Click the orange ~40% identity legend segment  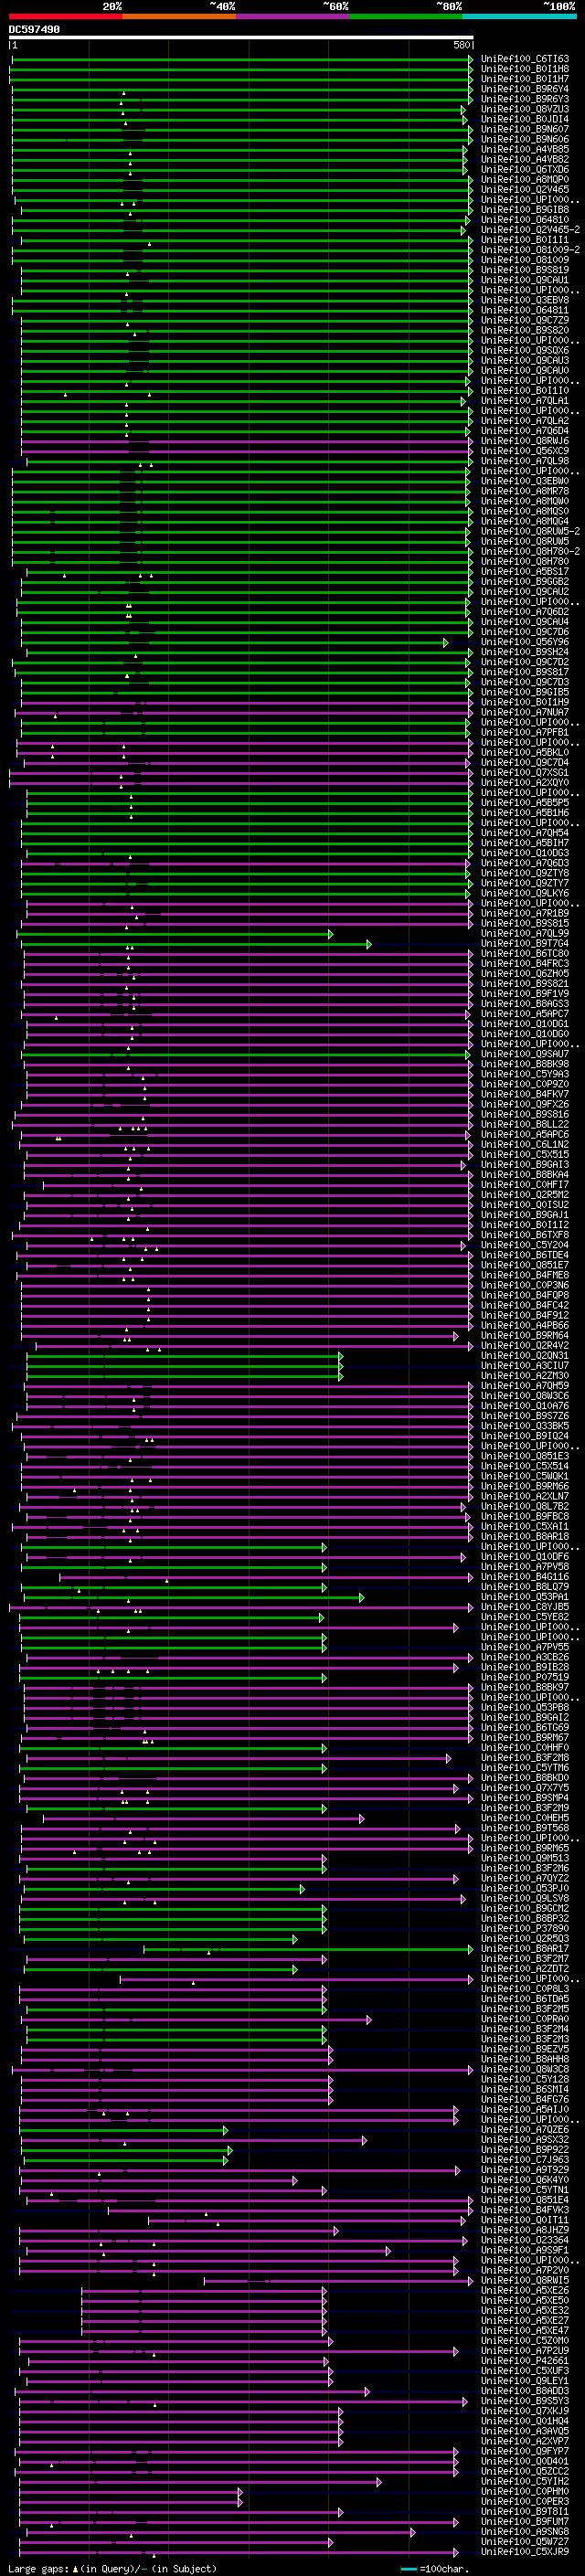(x=179, y=17)
